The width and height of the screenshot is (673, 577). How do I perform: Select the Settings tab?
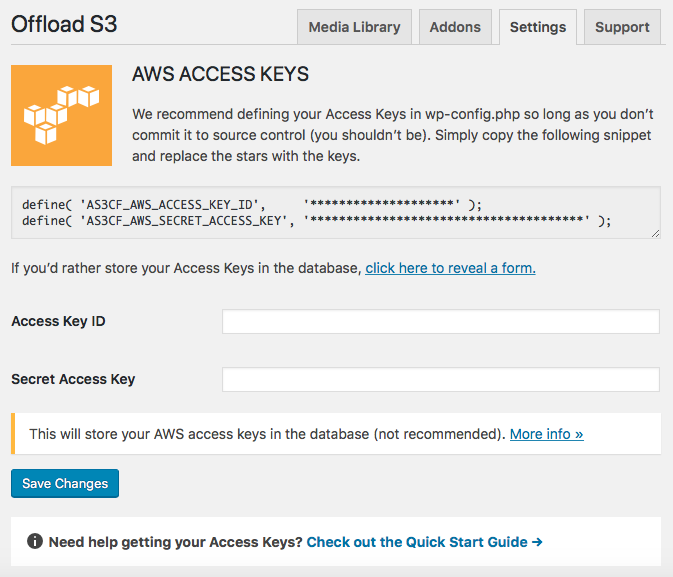point(538,27)
